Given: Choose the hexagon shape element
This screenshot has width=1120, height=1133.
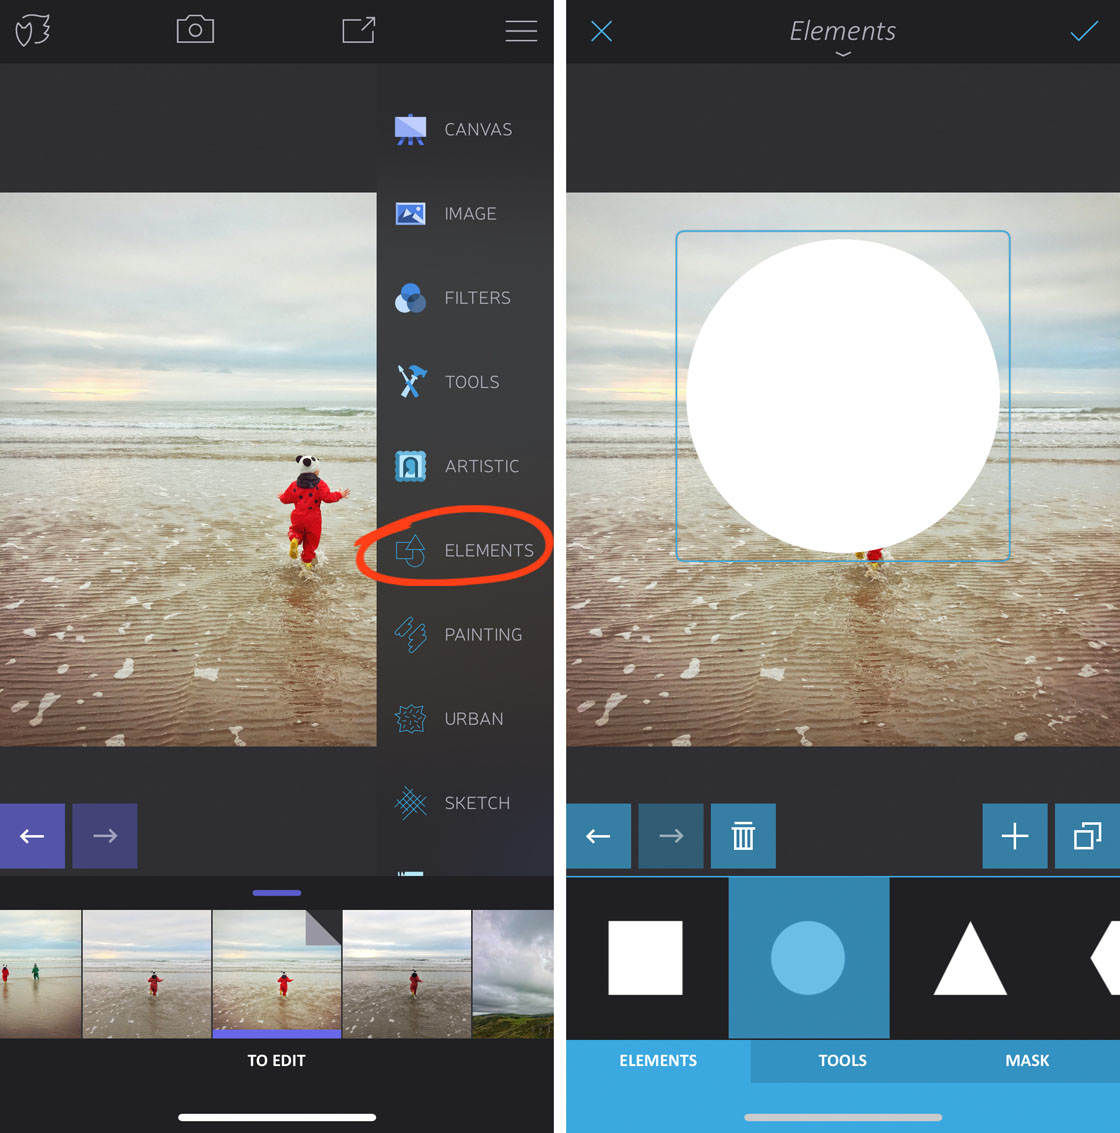Looking at the screenshot, I should [x=1106, y=958].
